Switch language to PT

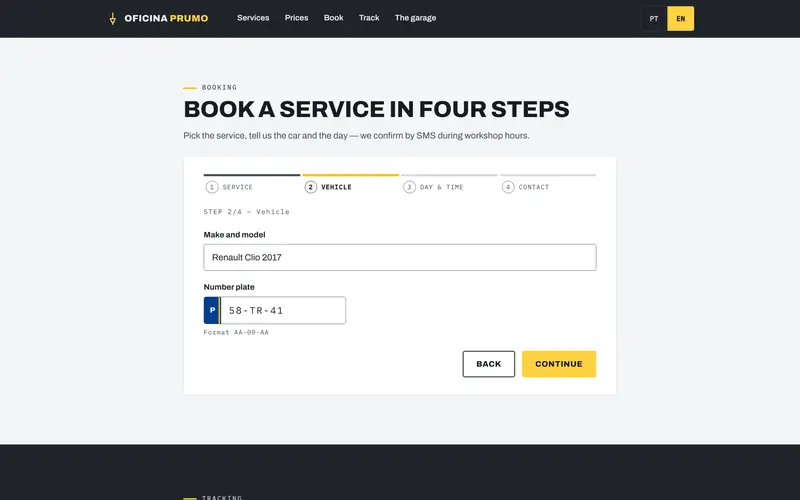tap(654, 18)
